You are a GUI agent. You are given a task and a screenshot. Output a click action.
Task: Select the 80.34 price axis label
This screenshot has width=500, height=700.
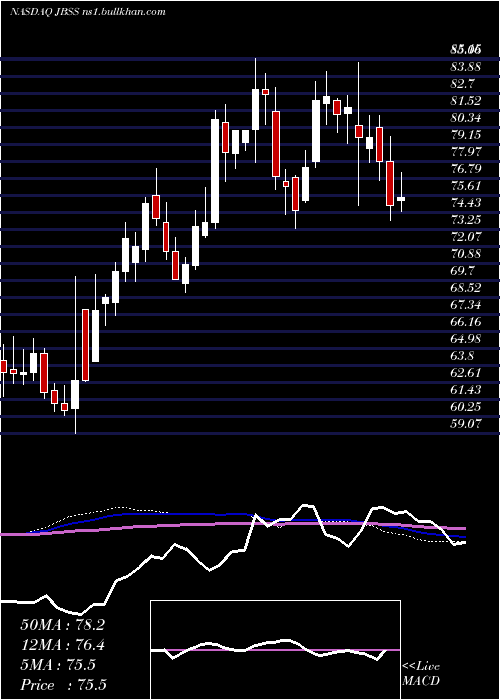pos(466,118)
